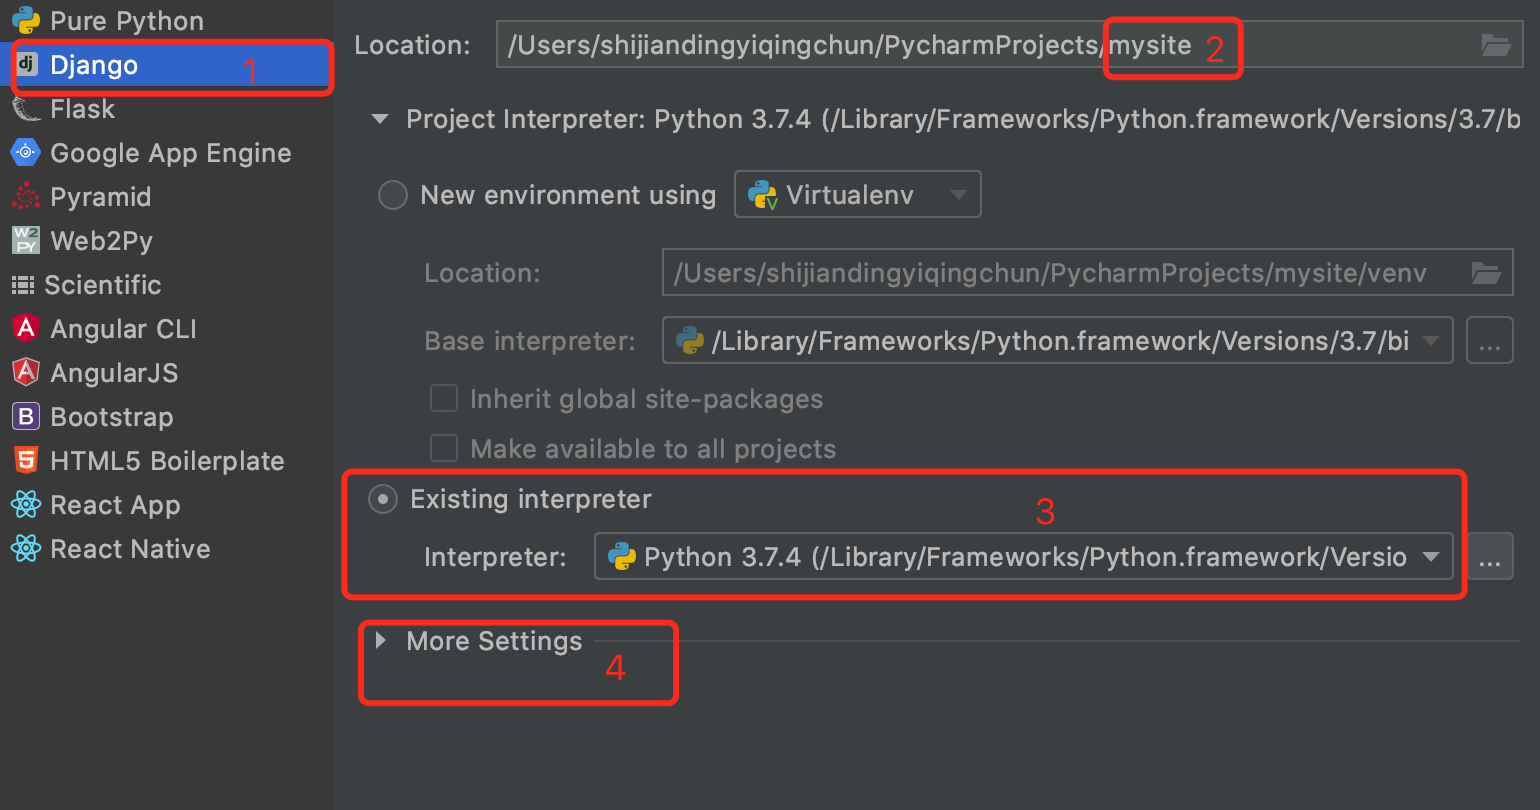
Task: Click the Project Interpreter: Python 3.7.4 heading
Action: click(x=963, y=119)
